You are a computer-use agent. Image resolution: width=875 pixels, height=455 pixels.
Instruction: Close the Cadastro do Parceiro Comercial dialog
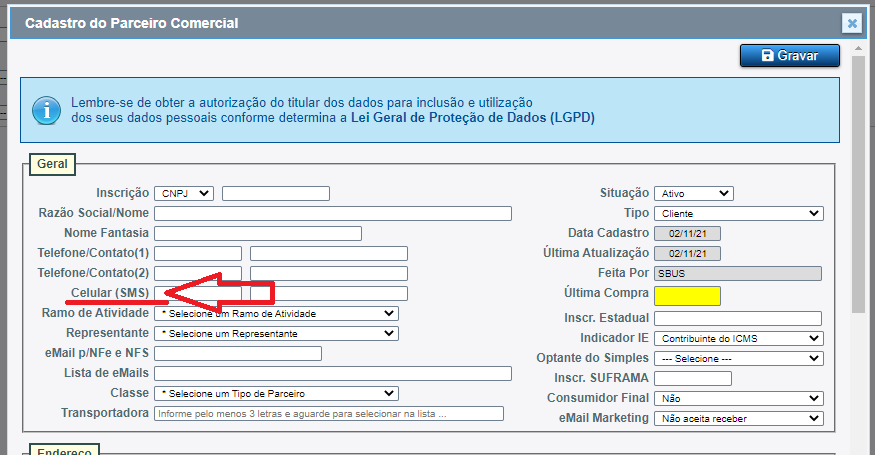tap(851, 22)
